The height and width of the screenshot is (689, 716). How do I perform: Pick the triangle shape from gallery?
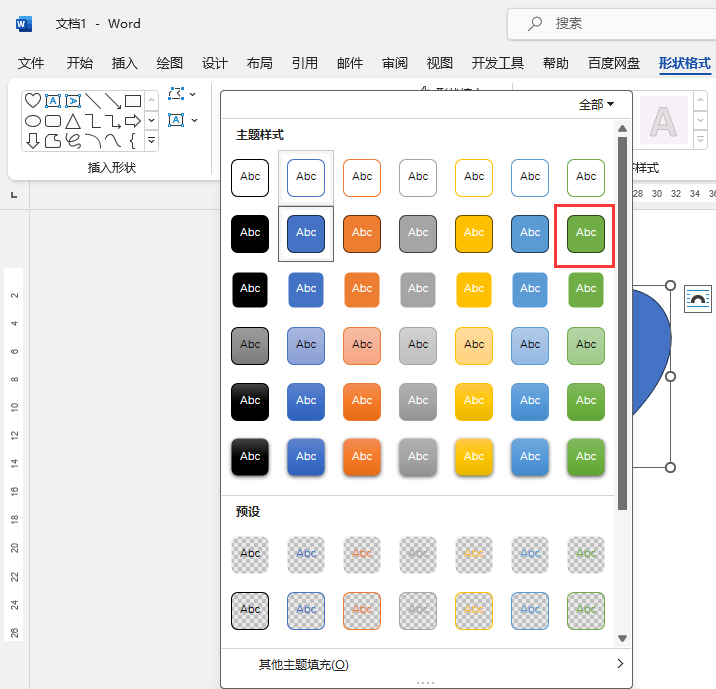(72, 121)
